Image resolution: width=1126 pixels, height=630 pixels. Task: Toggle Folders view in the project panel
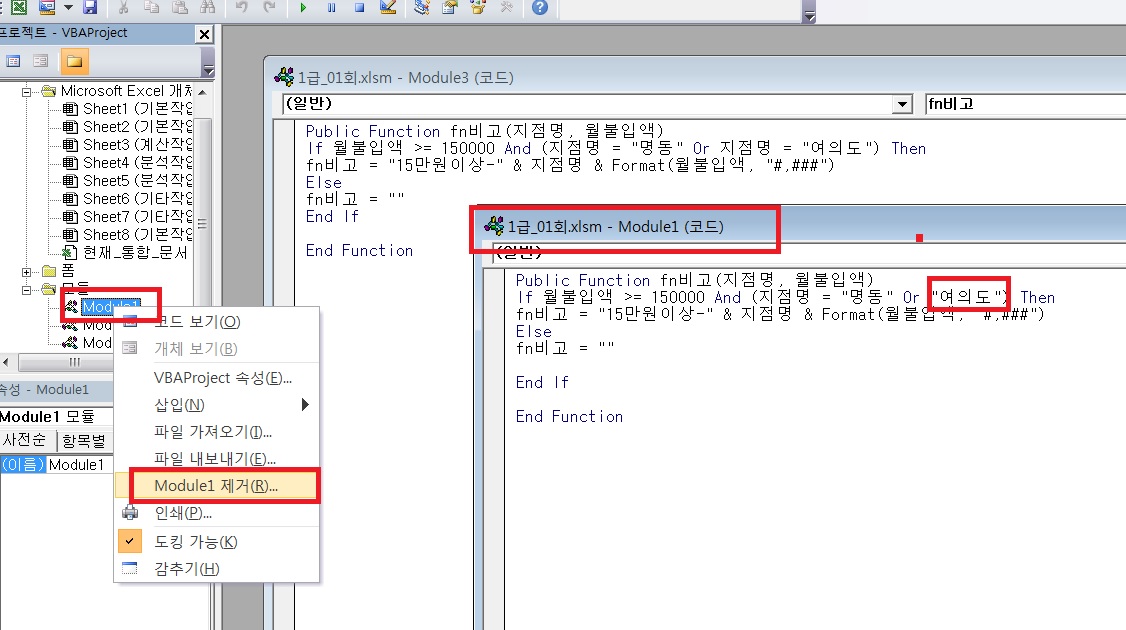click(73, 61)
